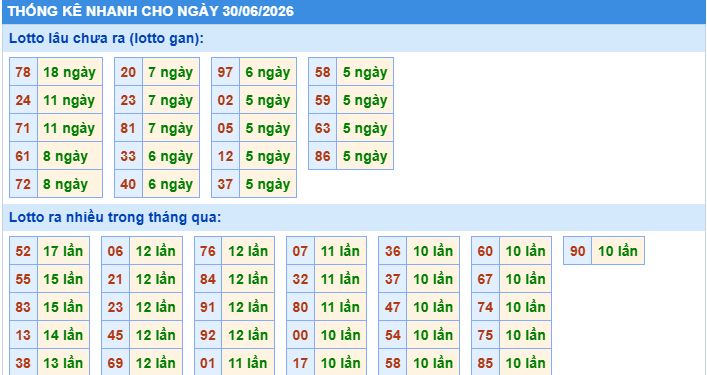Select frequent number 06

(x=115, y=251)
